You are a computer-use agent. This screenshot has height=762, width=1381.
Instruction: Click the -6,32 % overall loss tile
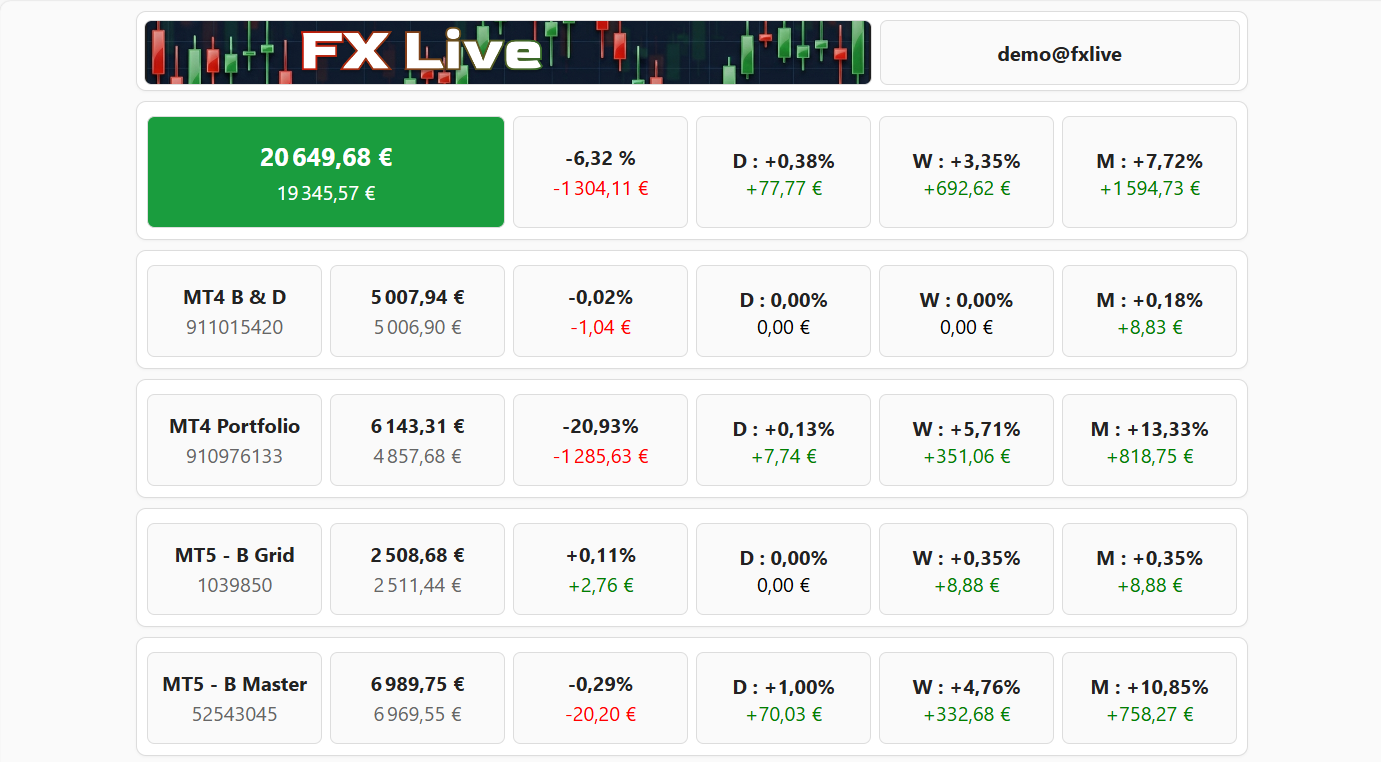pos(599,171)
